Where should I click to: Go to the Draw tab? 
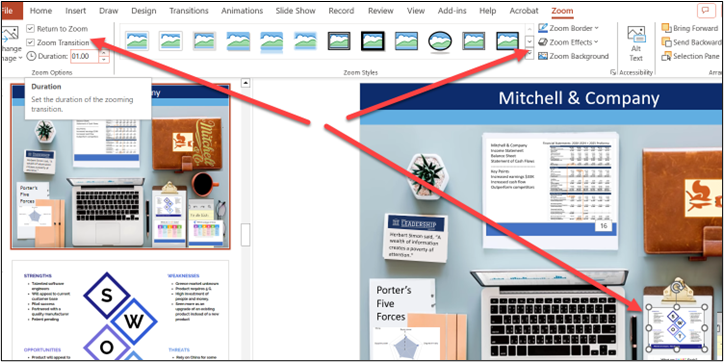(x=109, y=11)
